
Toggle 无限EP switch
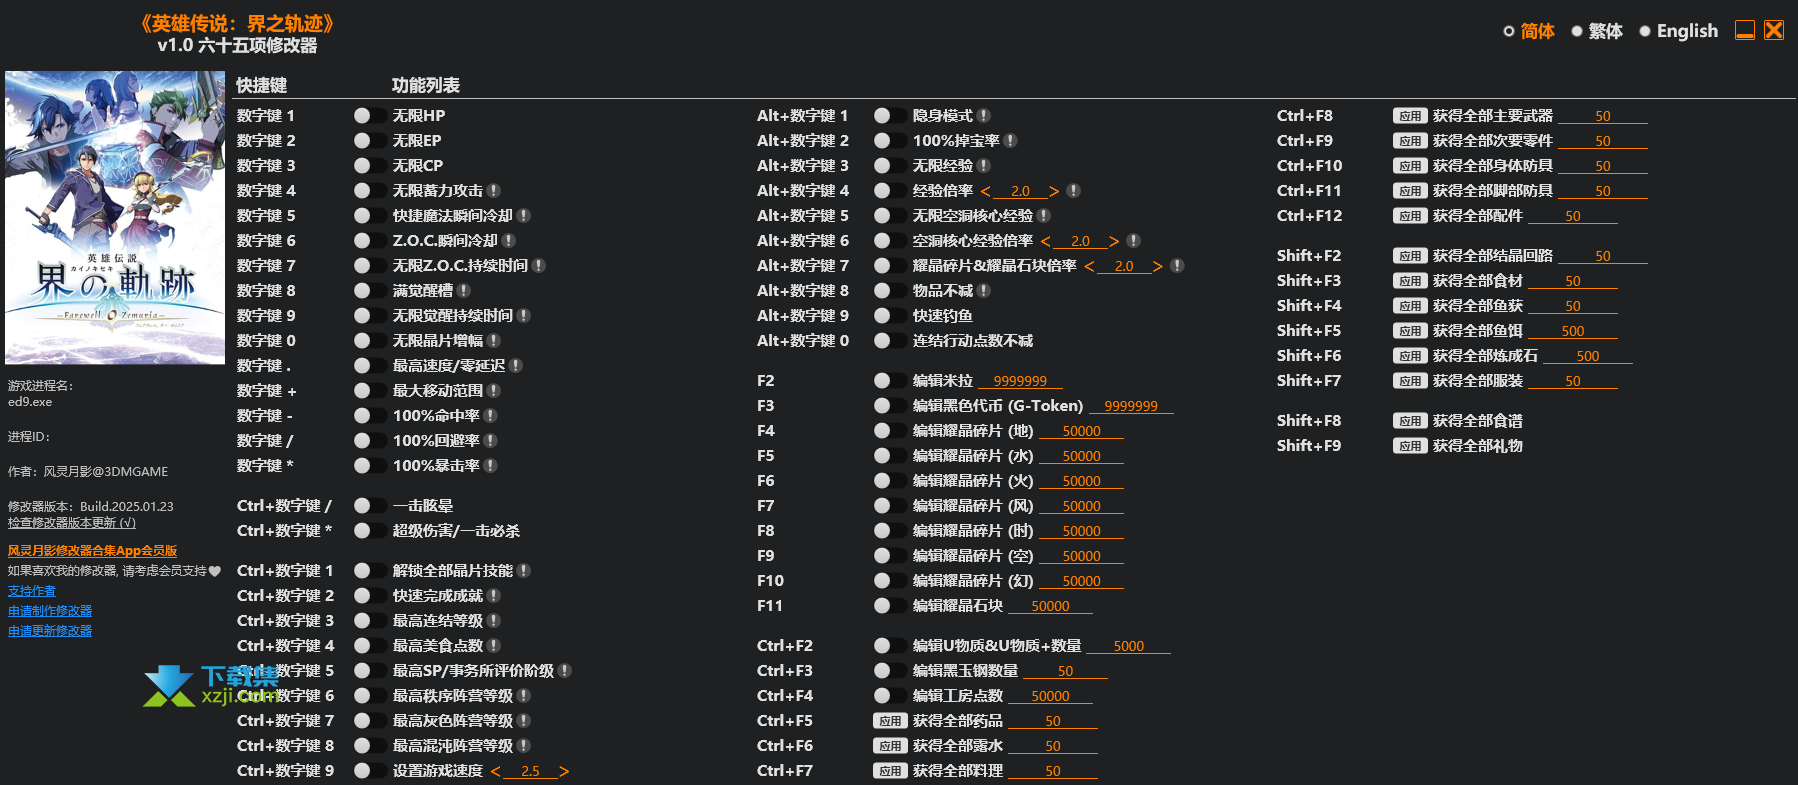[369, 140]
